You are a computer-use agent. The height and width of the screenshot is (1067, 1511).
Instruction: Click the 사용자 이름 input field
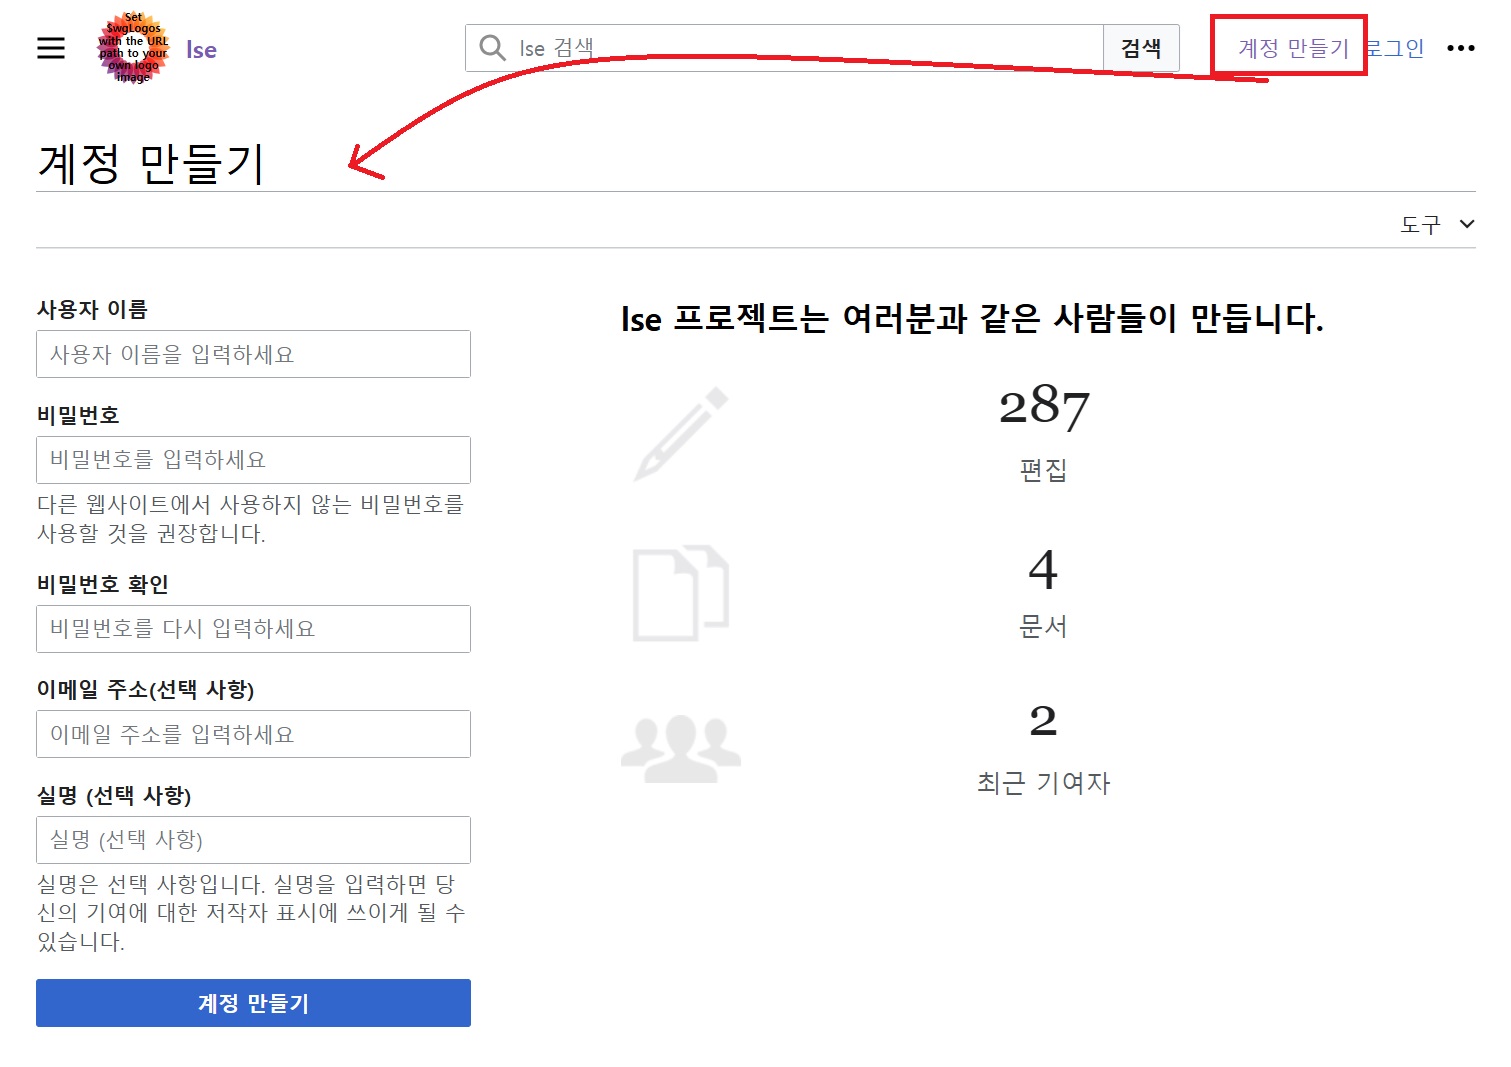(253, 354)
